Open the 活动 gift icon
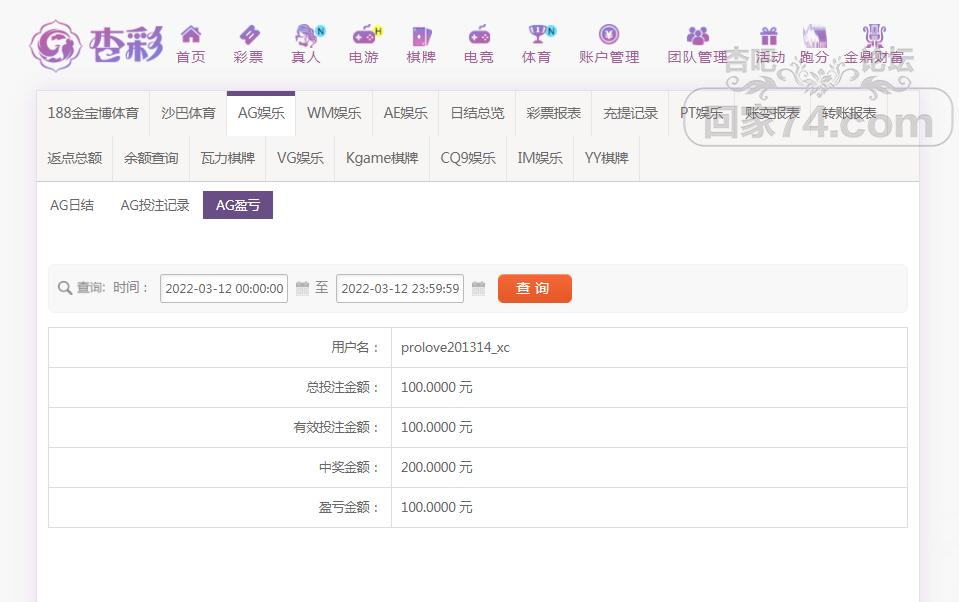 [x=769, y=36]
